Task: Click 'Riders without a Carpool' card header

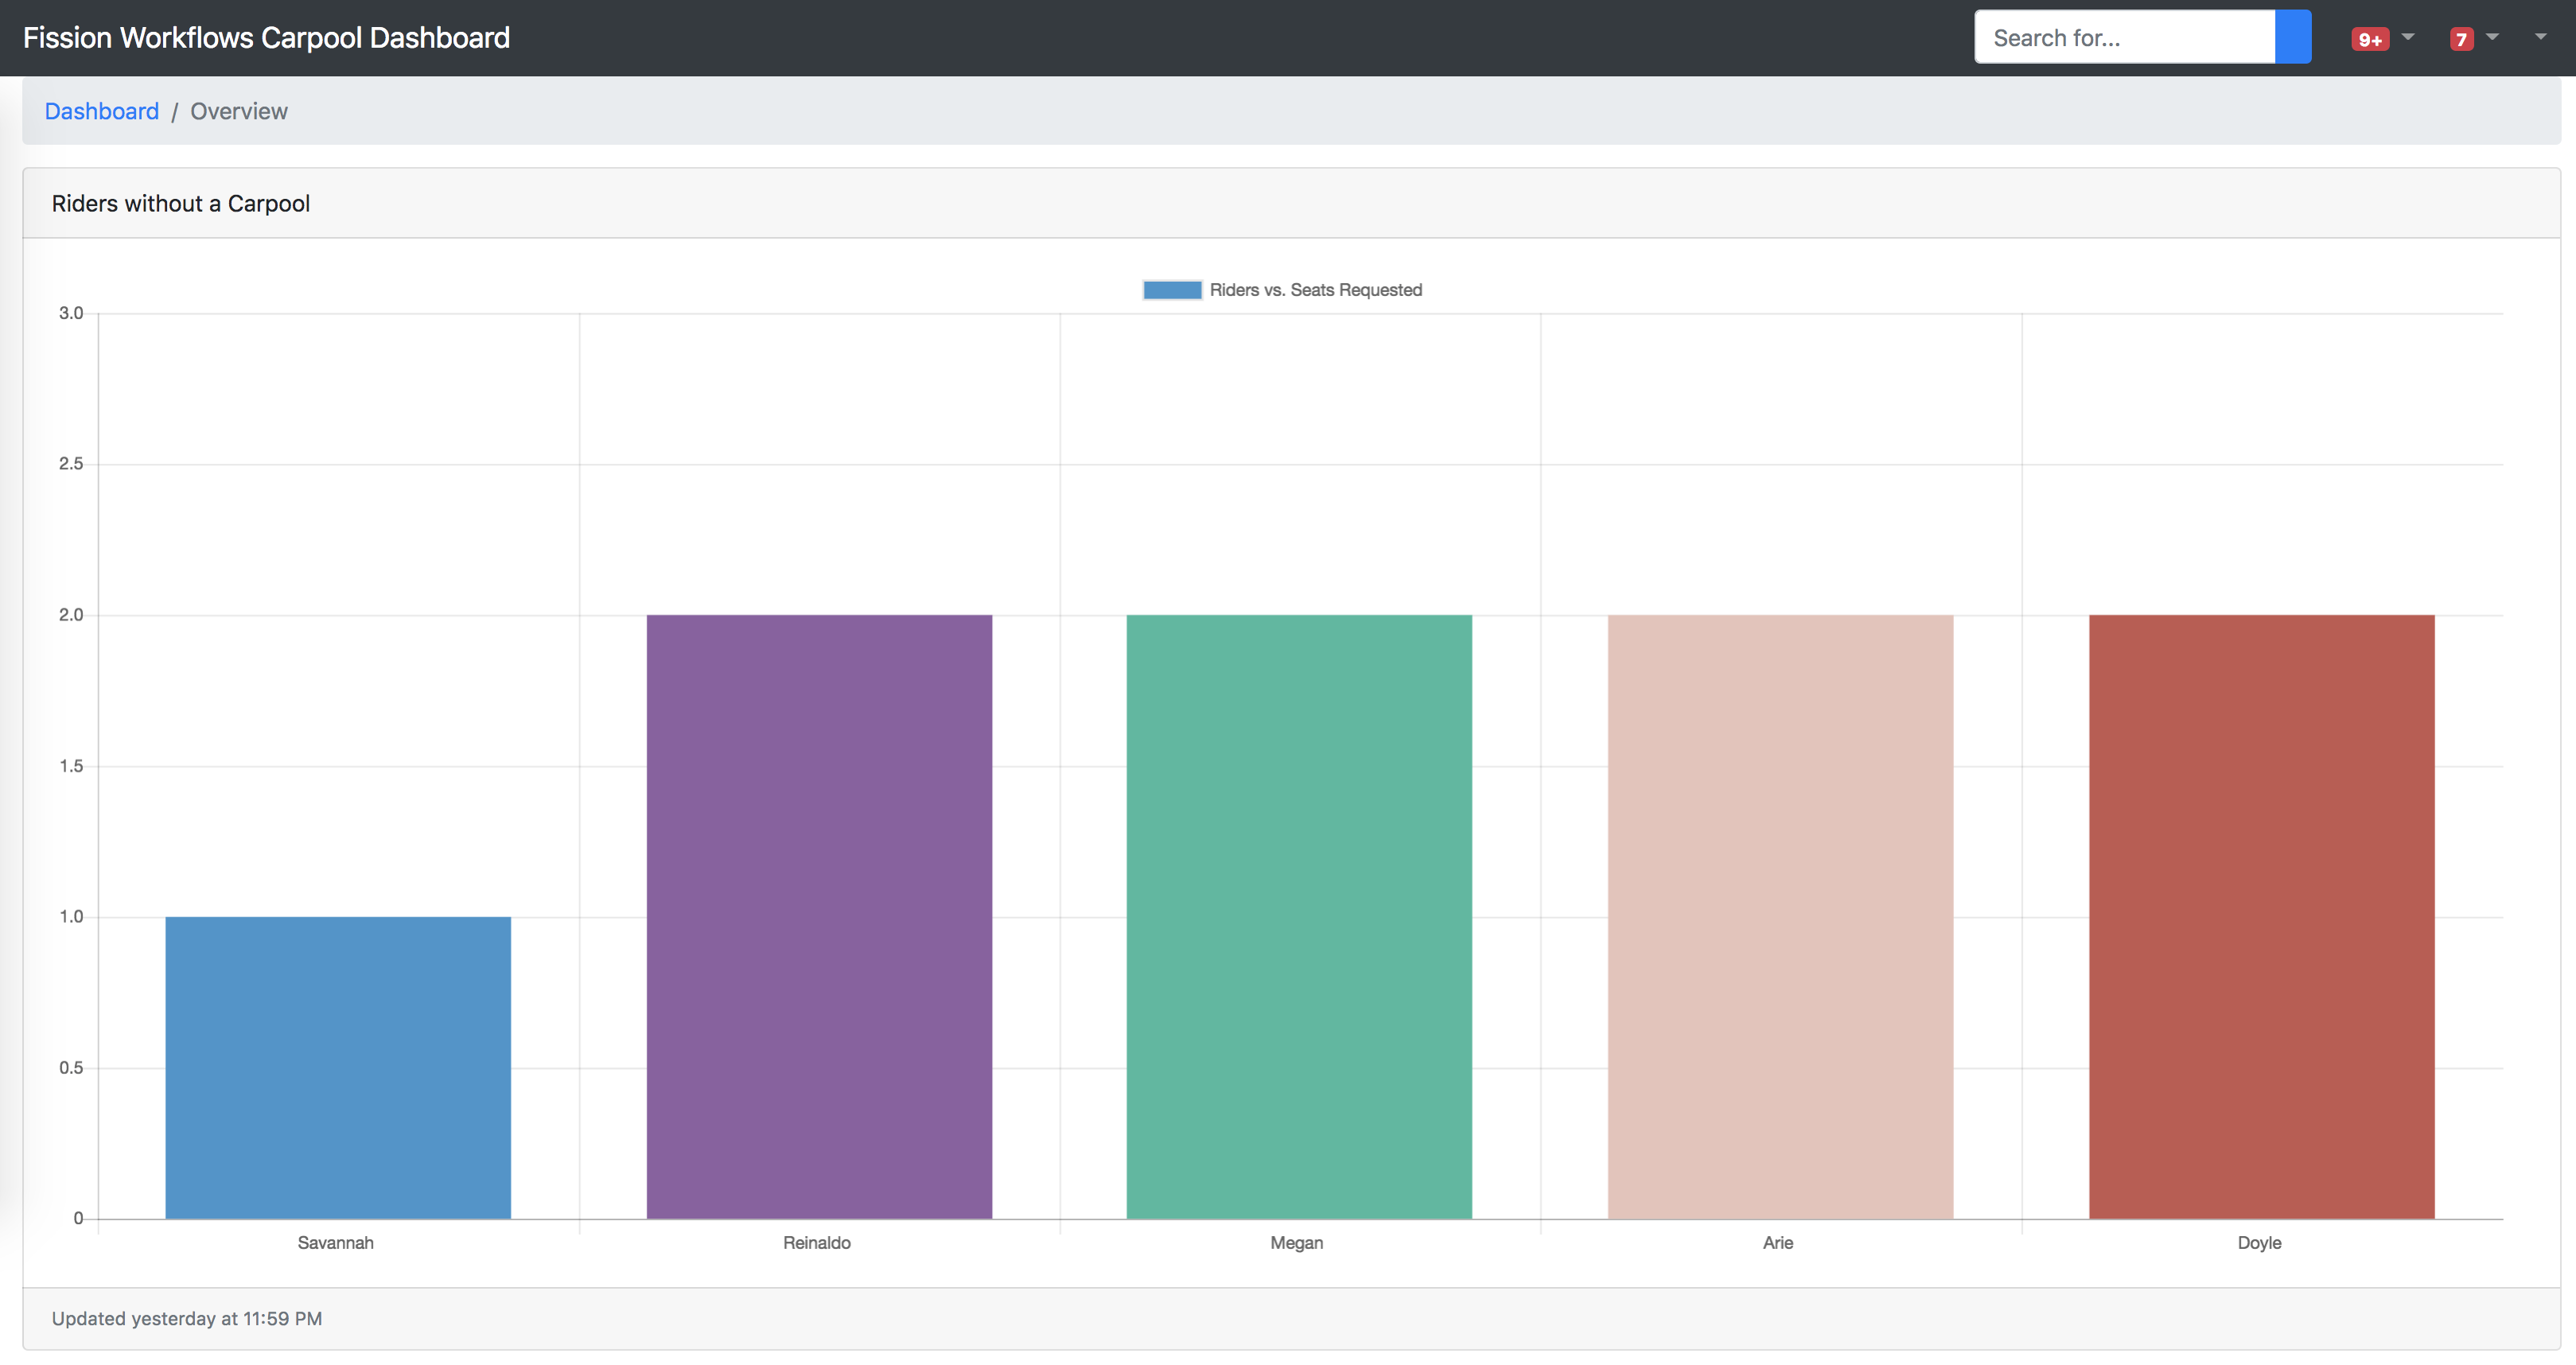Action: click(x=1291, y=203)
